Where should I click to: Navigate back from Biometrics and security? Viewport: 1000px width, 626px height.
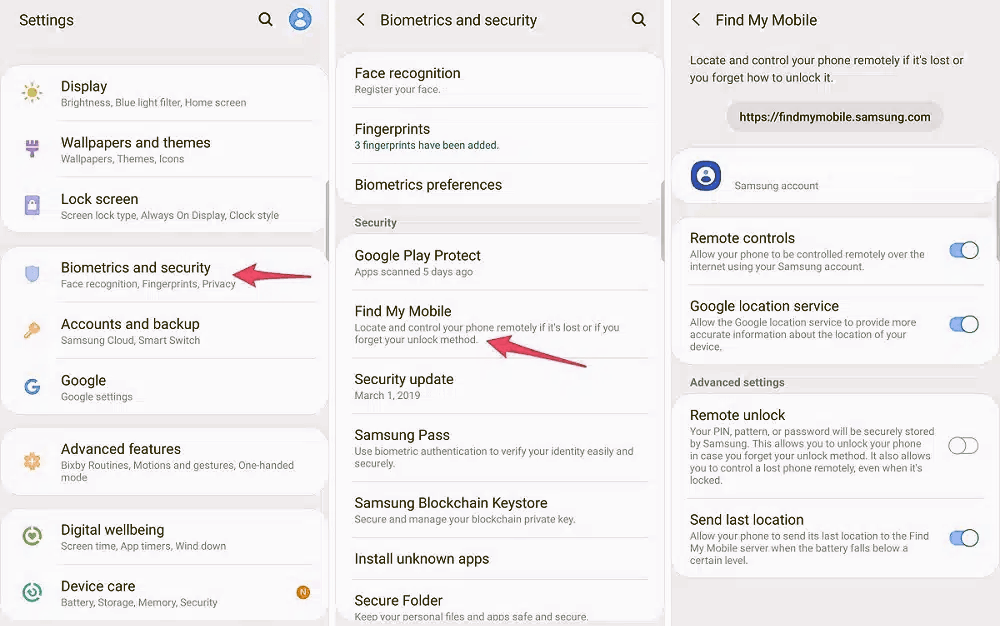(361, 19)
